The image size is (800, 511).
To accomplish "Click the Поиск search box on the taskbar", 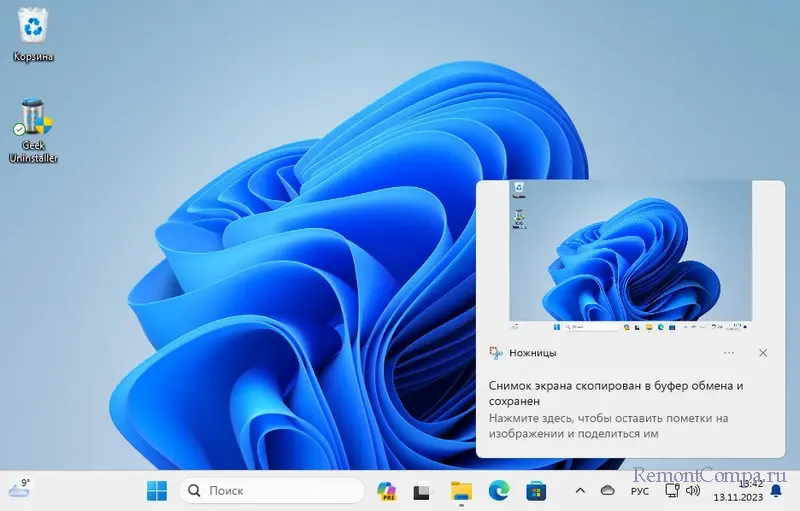I will coord(272,491).
